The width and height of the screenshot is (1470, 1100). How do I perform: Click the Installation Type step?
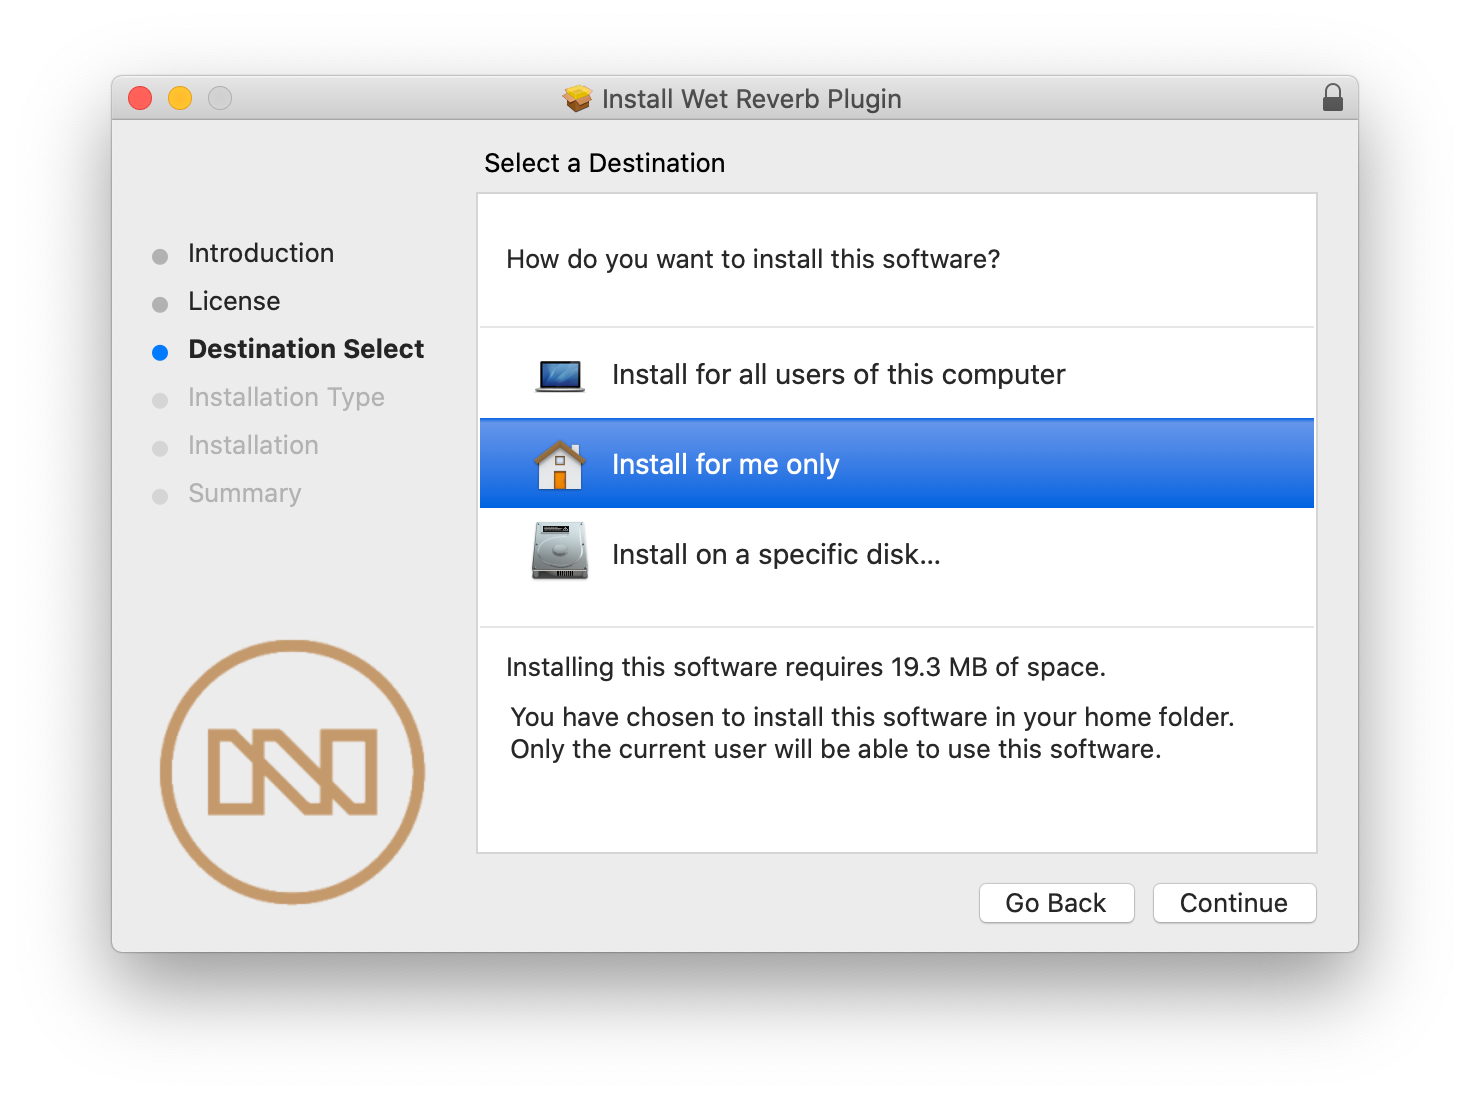click(286, 397)
